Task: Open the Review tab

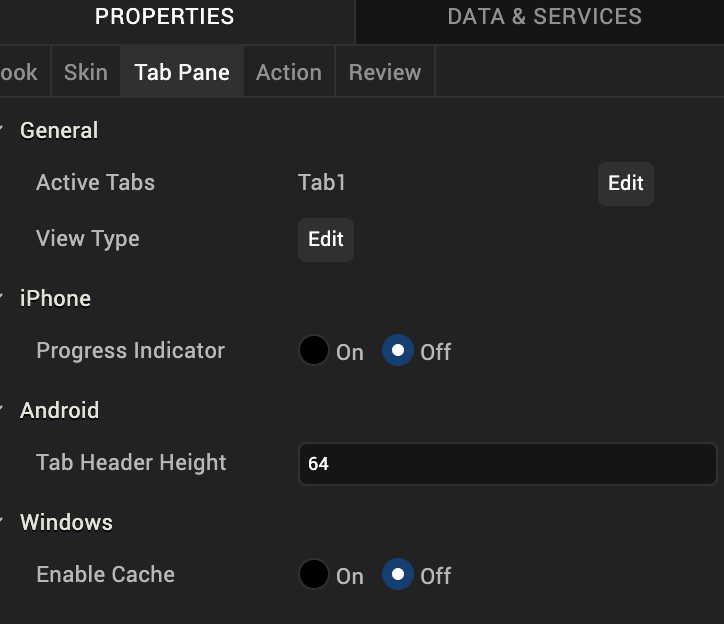Action: point(384,73)
